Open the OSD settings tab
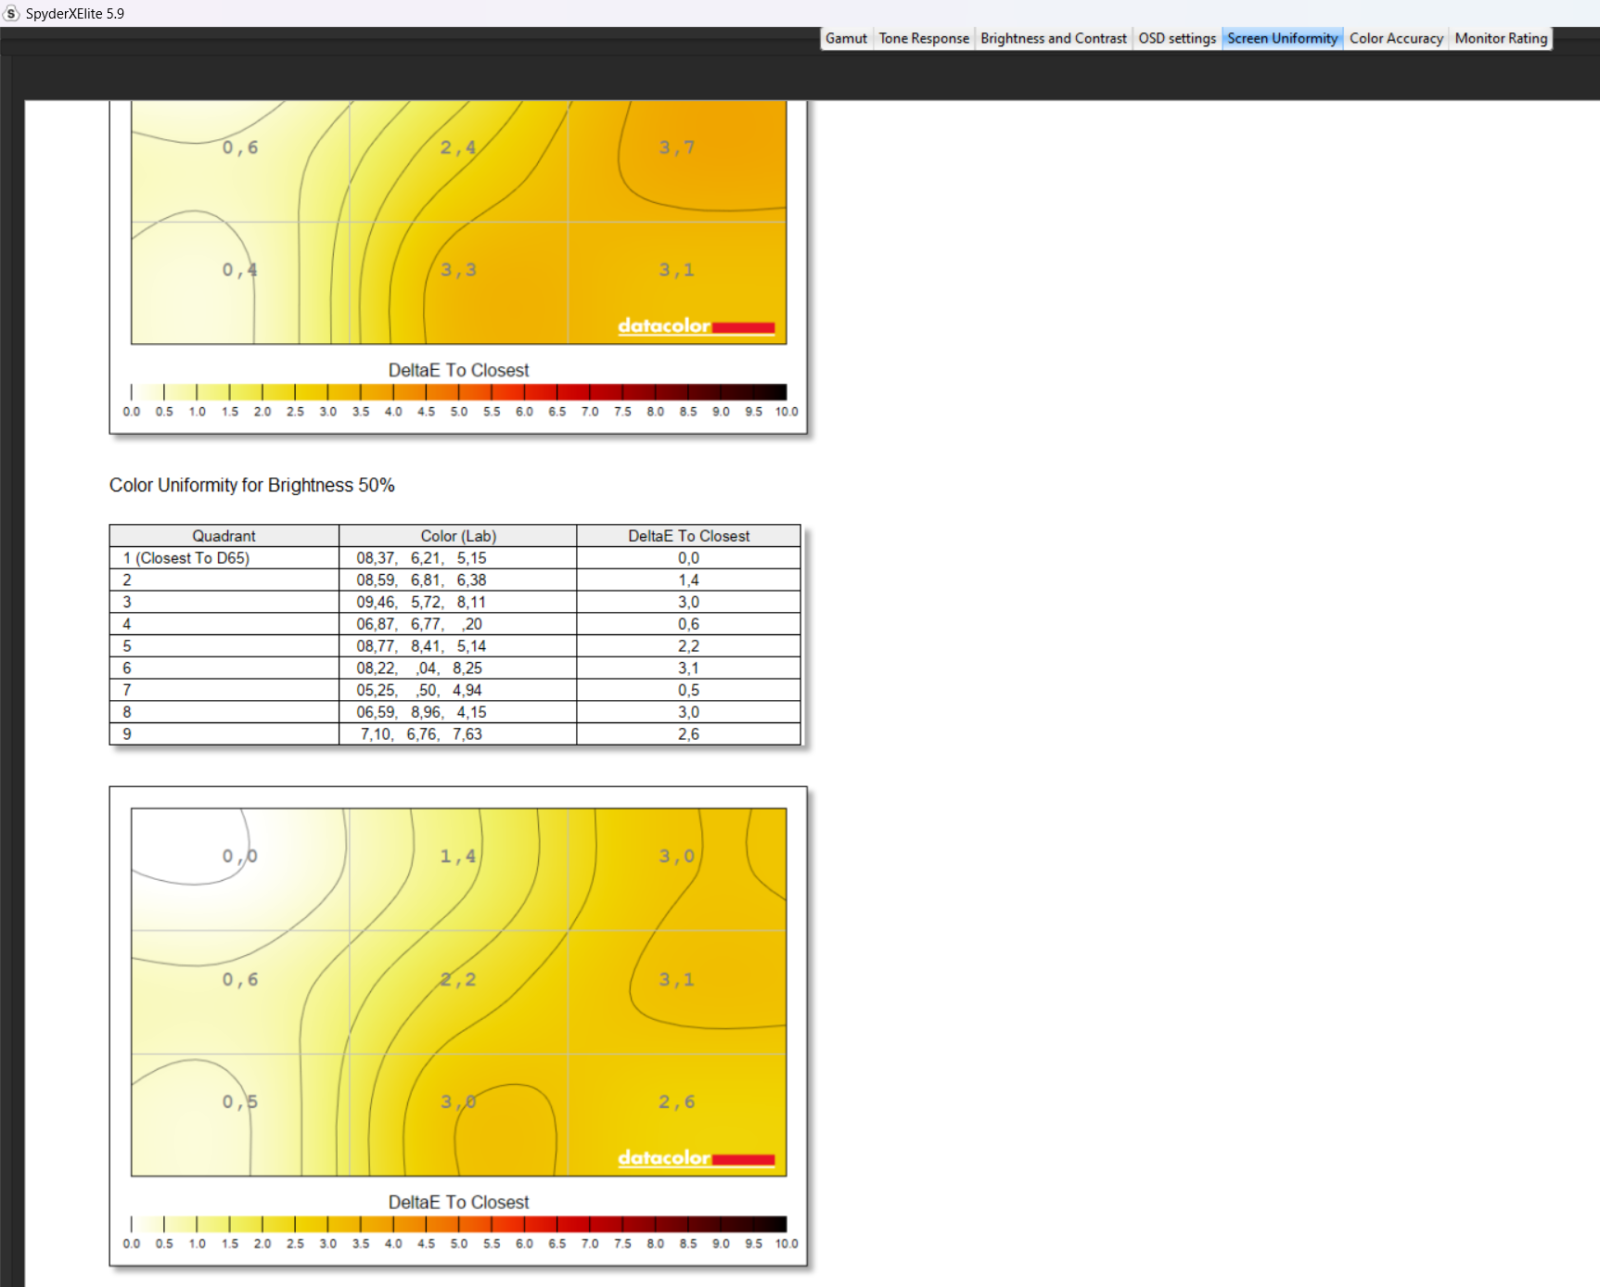This screenshot has width=1600, height=1287. [1177, 38]
